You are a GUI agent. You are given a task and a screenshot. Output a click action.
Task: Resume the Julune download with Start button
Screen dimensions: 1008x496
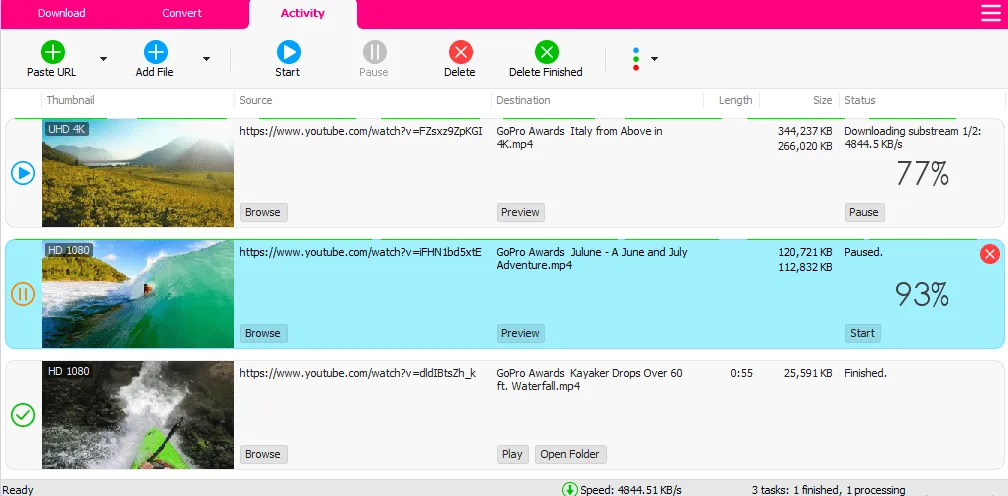click(863, 333)
